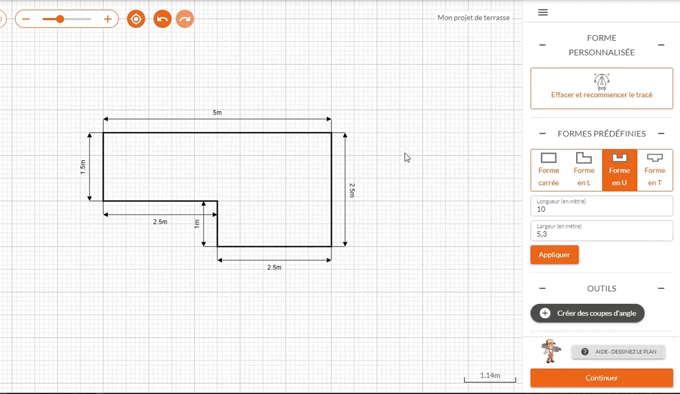Click the zoom out minus icon
This screenshot has height=394, width=680.
[x=26, y=19]
